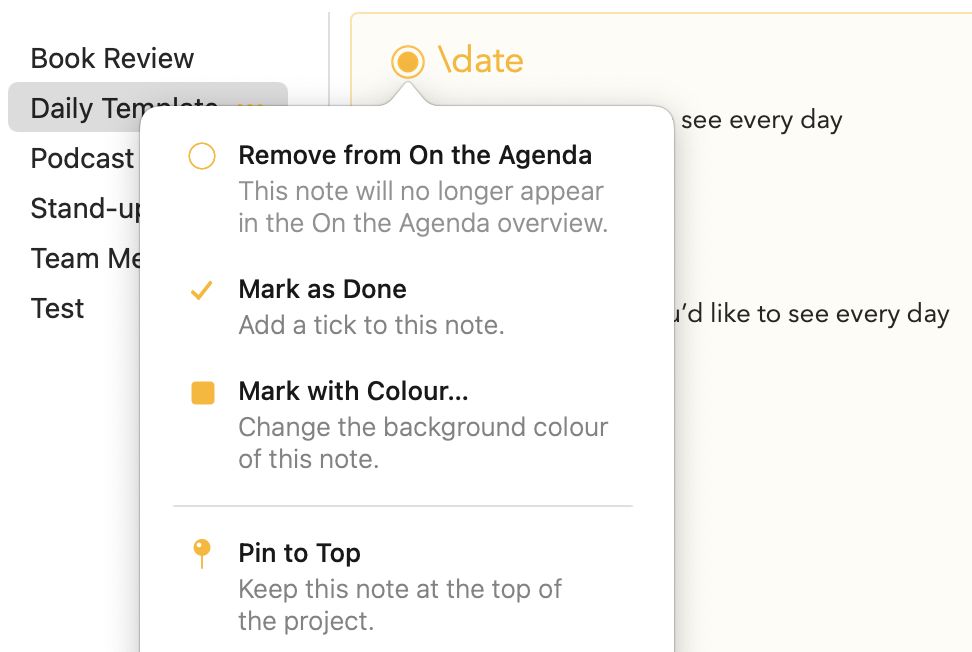Click the first "see every day" note line
The height and width of the screenshot is (652, 972).
(761, 120)
